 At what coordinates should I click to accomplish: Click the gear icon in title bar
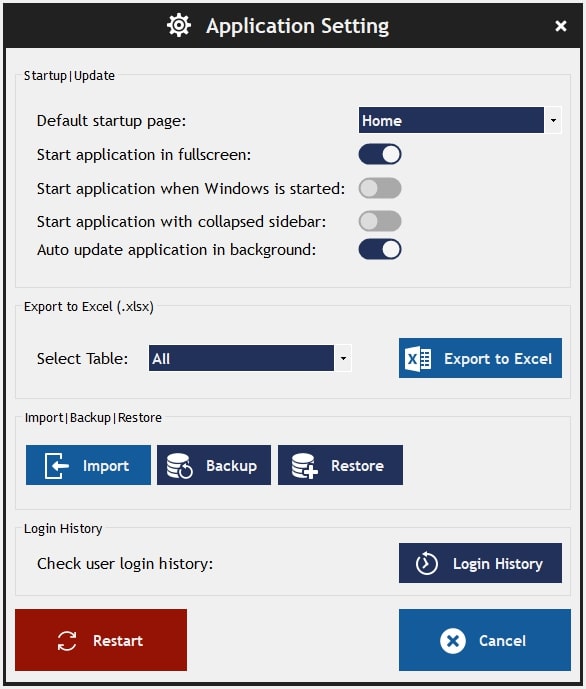(179, 25)
